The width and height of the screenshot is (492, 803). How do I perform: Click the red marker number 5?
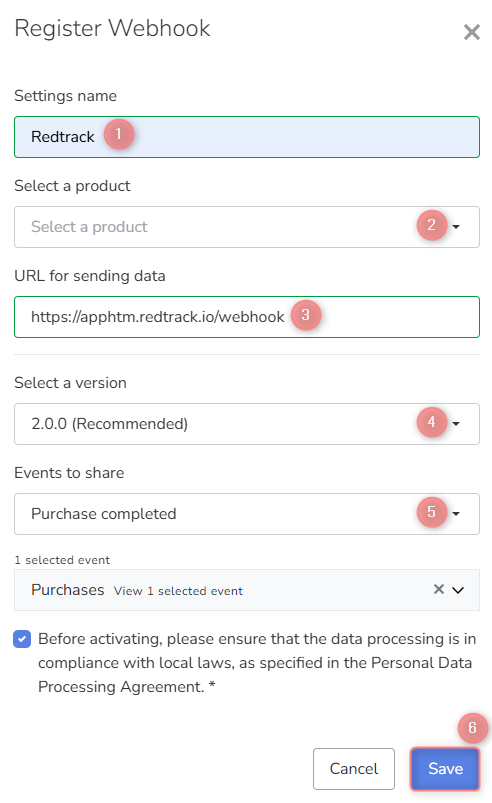[x=432, y=512]
